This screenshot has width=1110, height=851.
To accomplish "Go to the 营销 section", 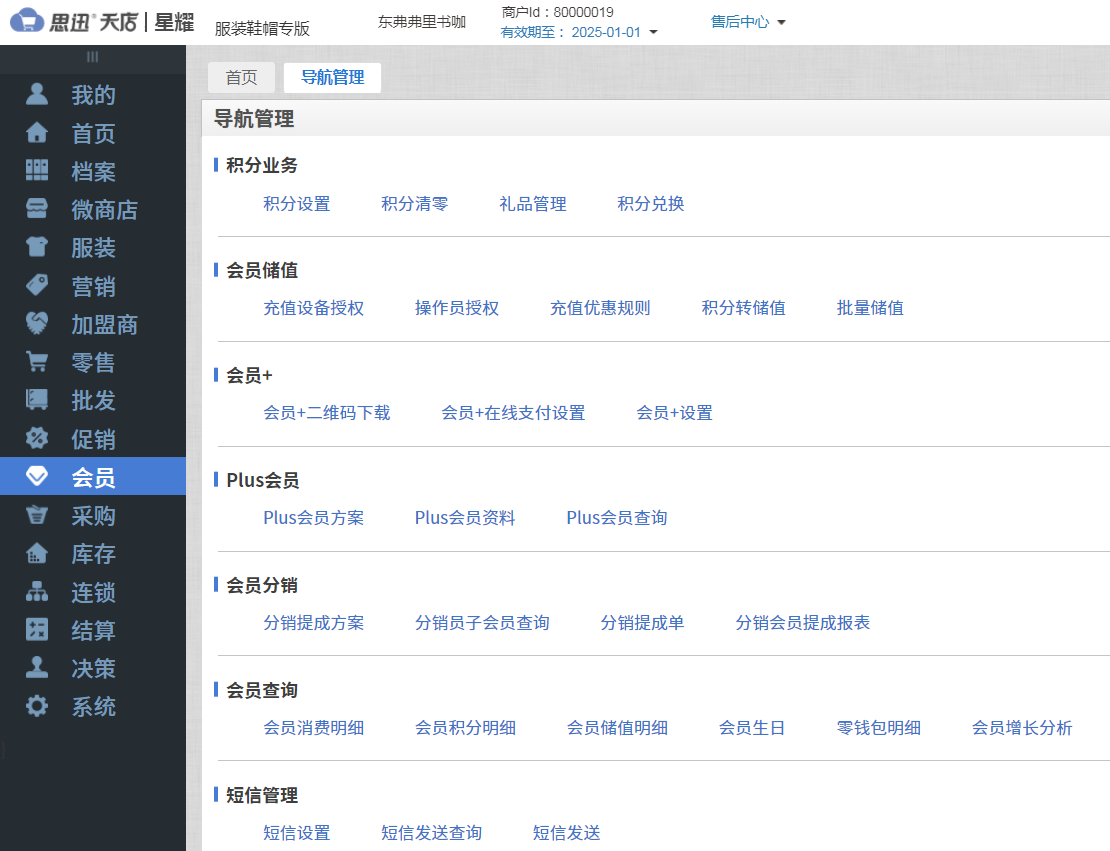I will pyautogui.click(x=92, y=285).
